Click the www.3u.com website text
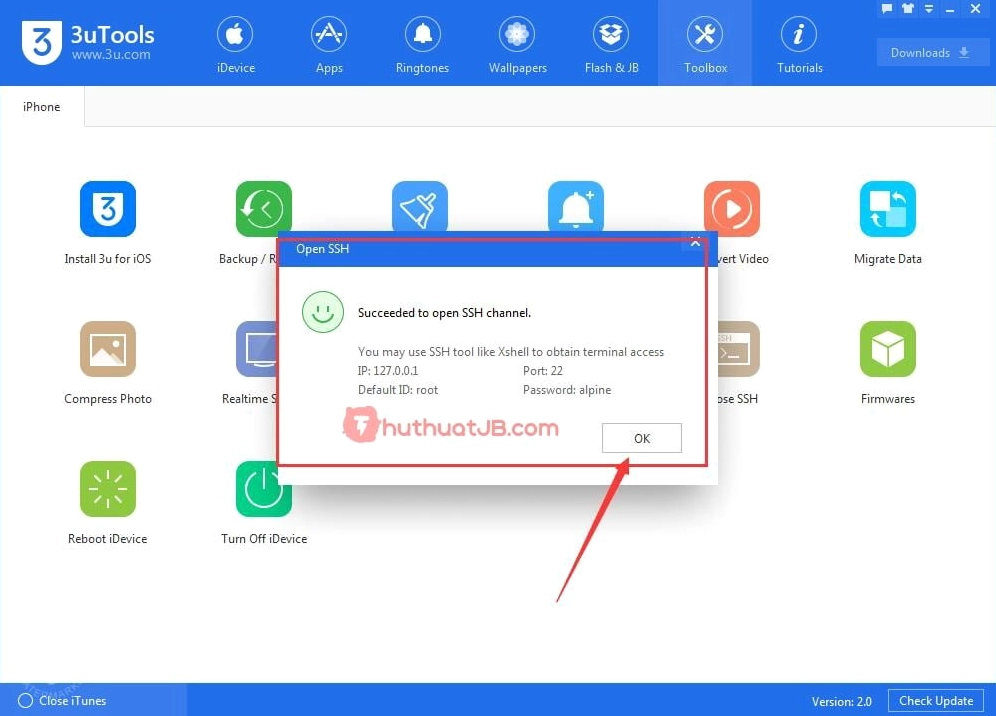This screenshot has width=996, height=716. [111, 55]
